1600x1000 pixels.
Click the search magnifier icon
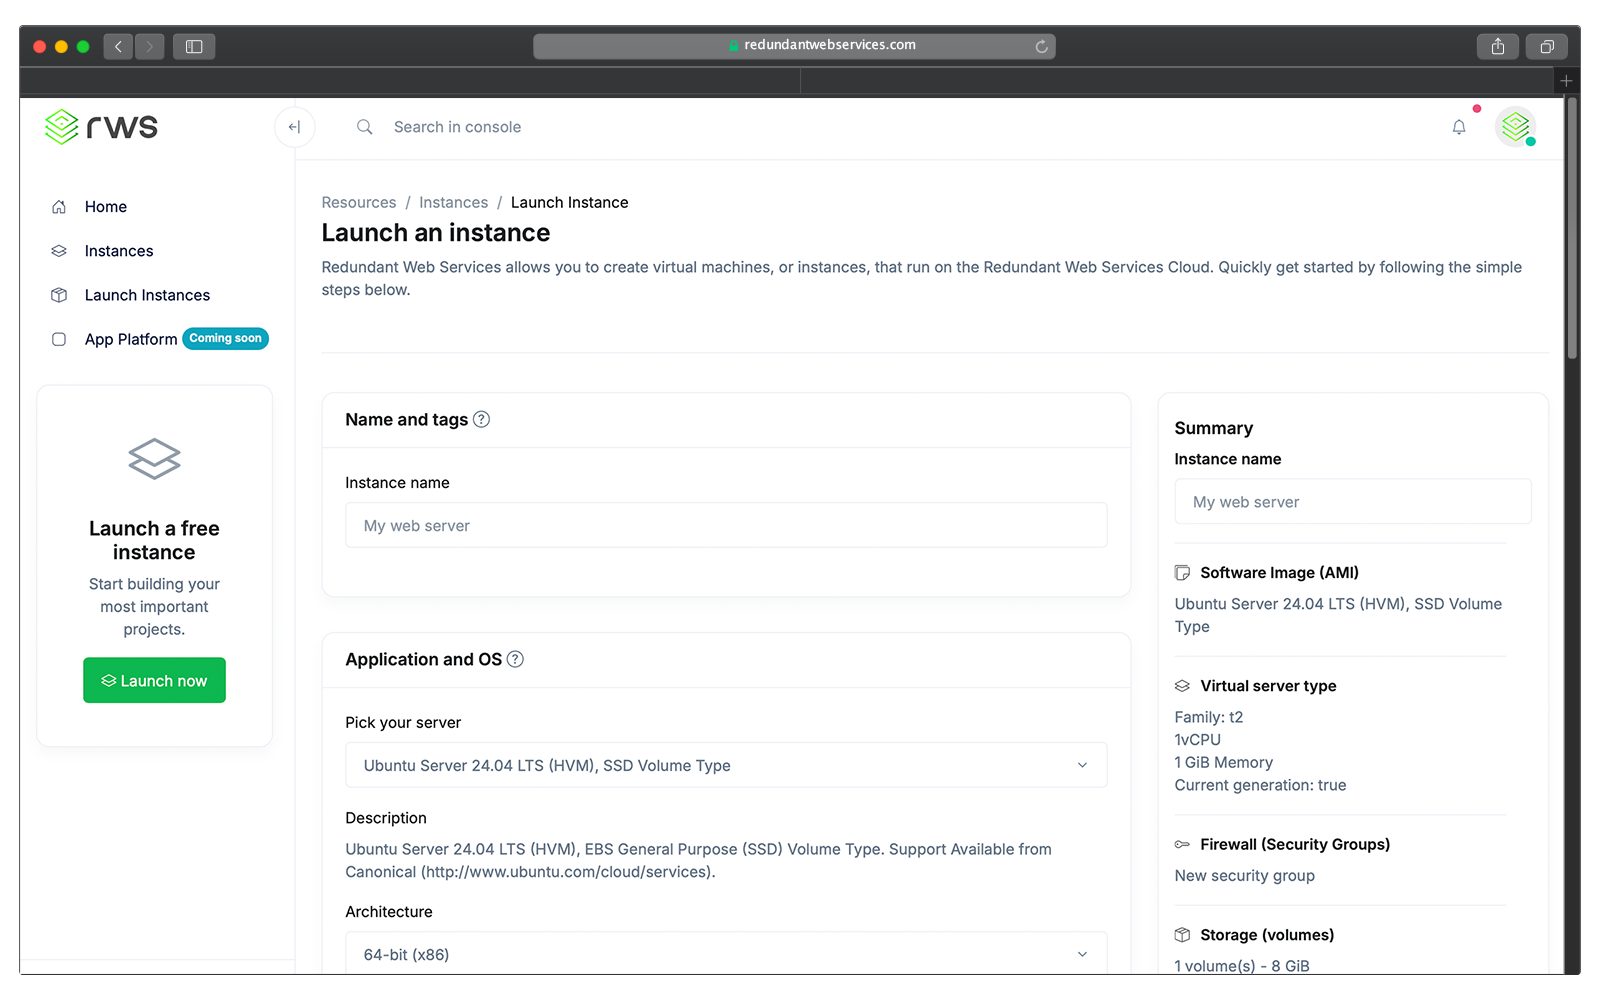365,127
